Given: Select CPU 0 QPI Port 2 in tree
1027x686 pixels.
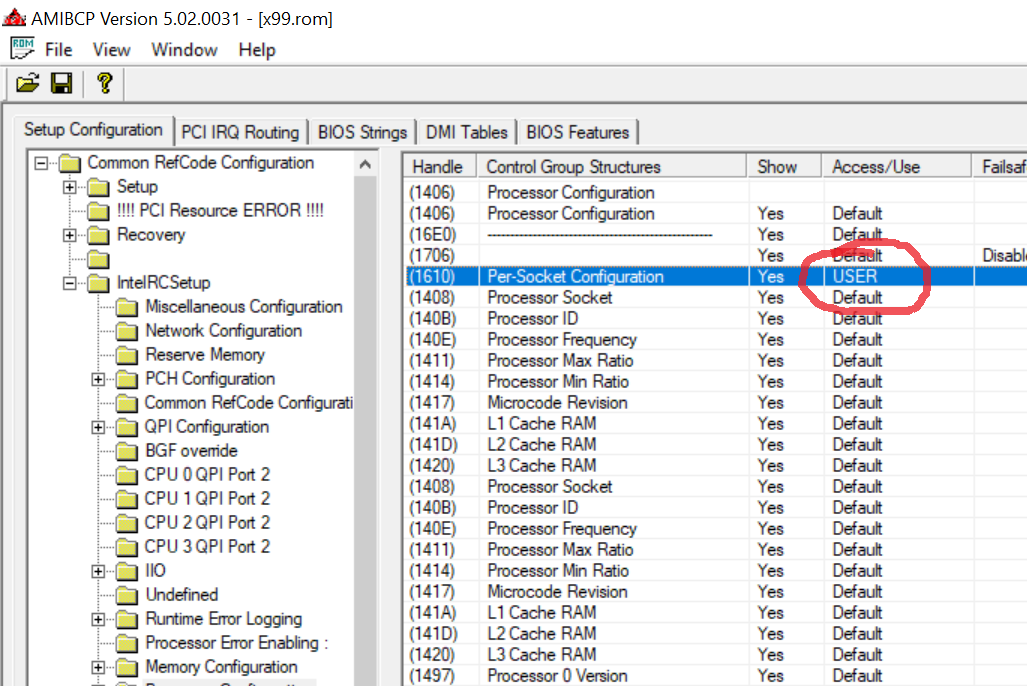Looking at the screenshot, I should click(x=207, y=474).
